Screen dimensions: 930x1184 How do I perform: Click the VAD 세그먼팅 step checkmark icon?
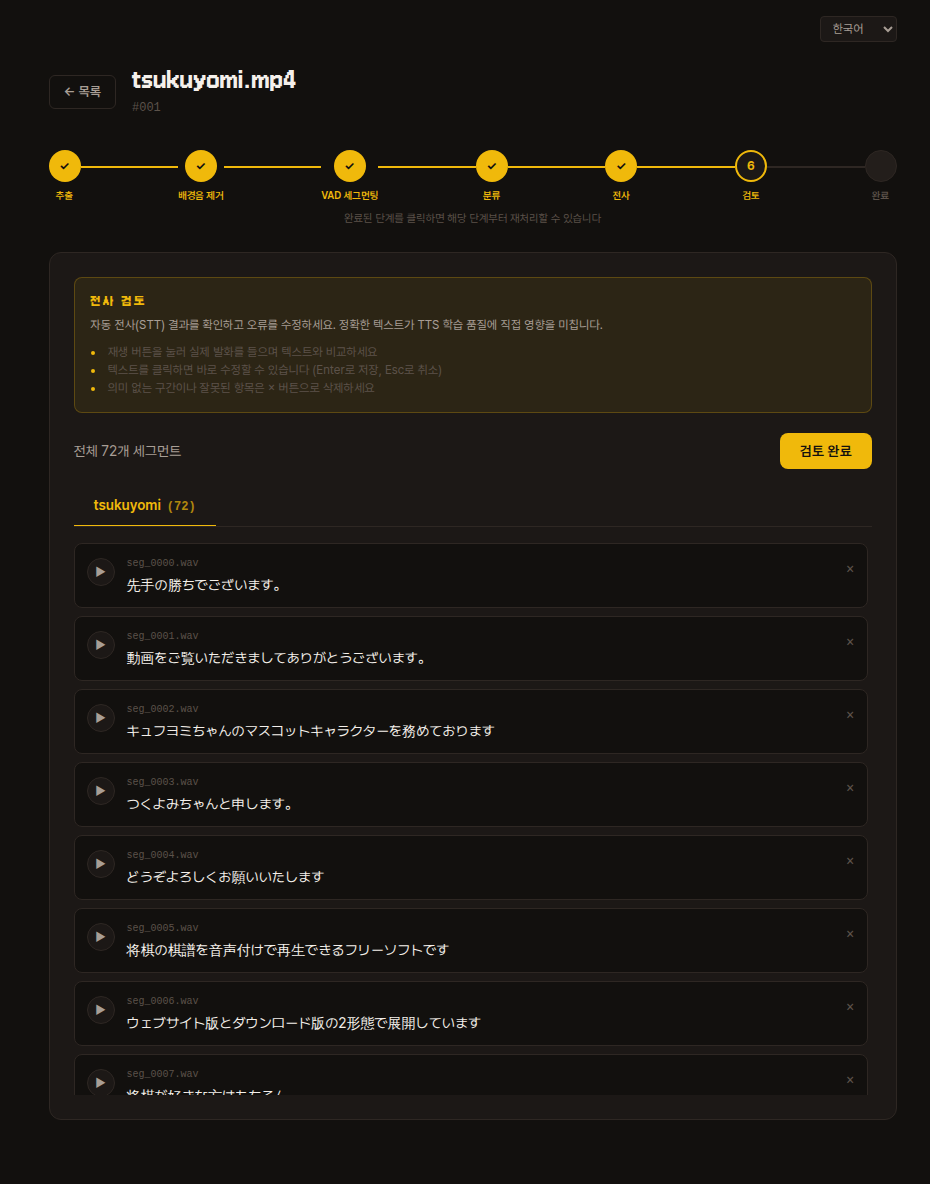pyautogui.click(x=350, y=166)
